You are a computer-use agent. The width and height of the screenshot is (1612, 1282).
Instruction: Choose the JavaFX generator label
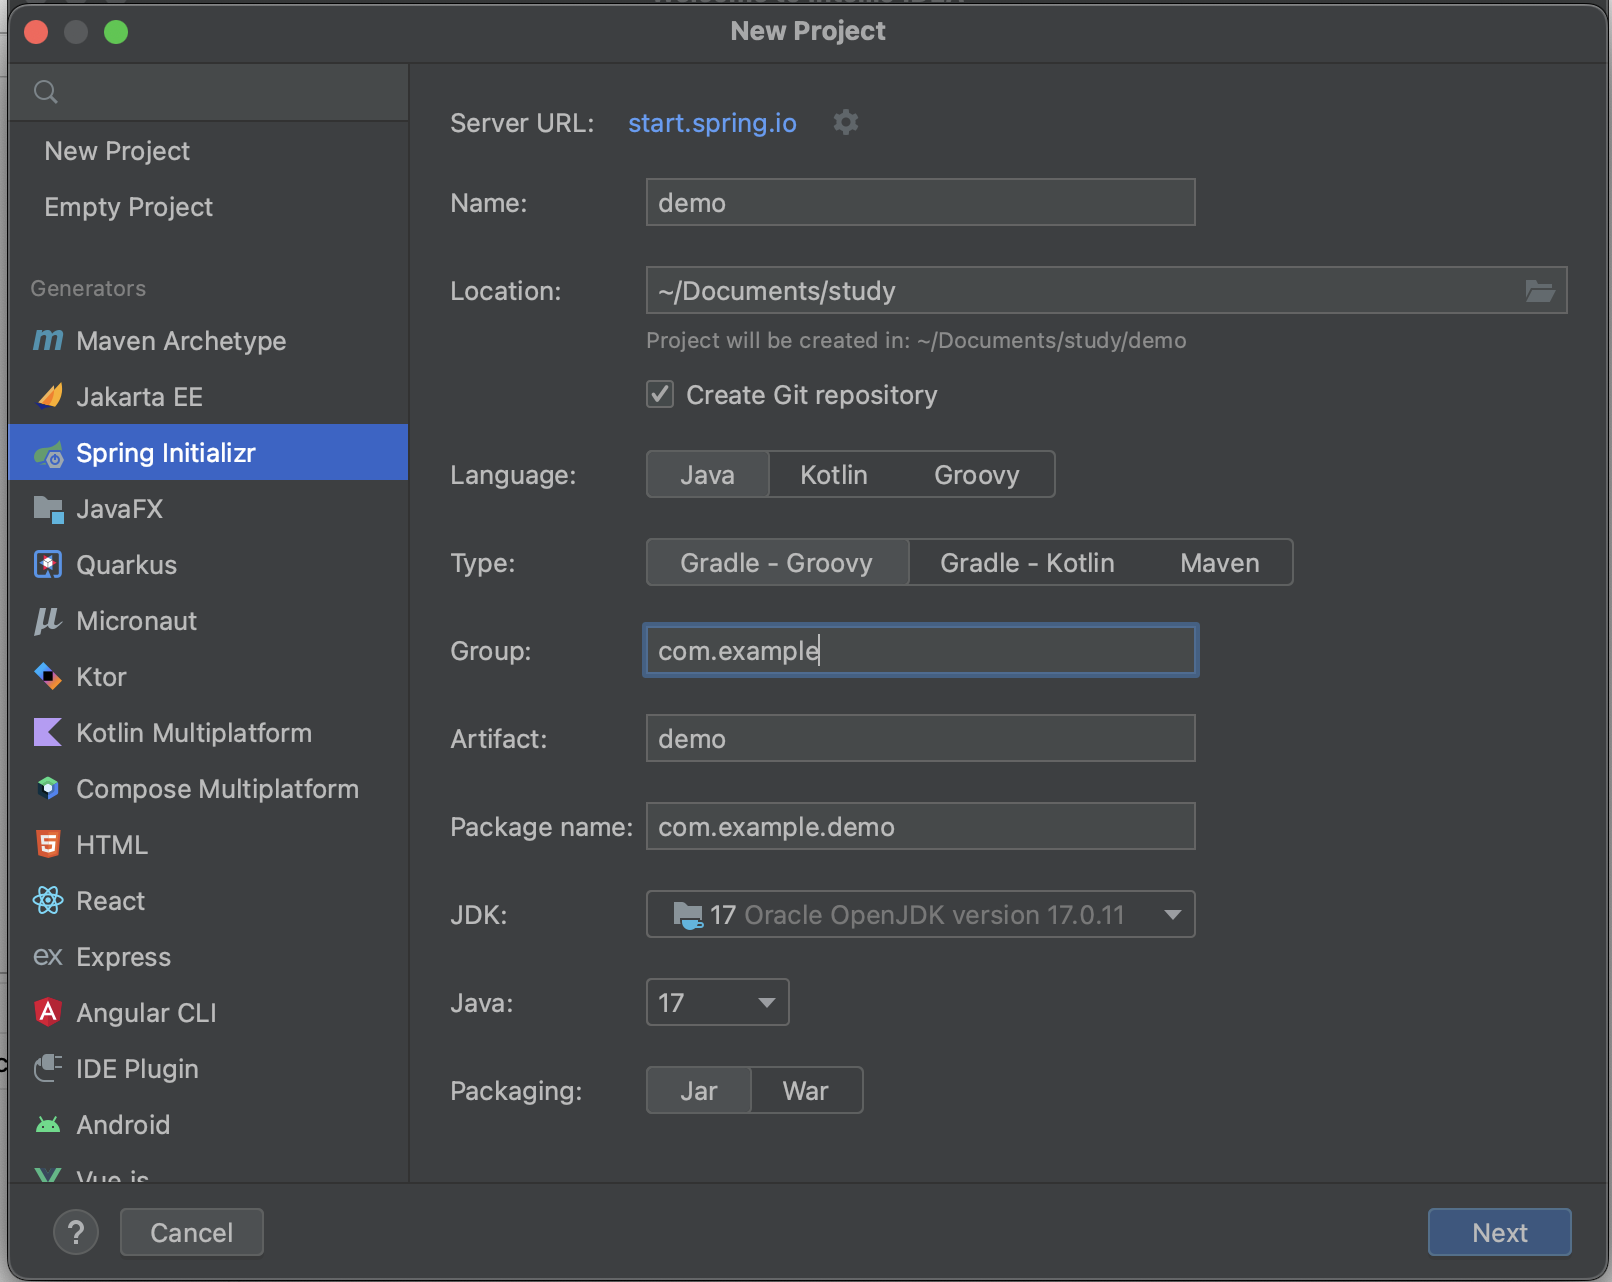(x=119, y=509)
